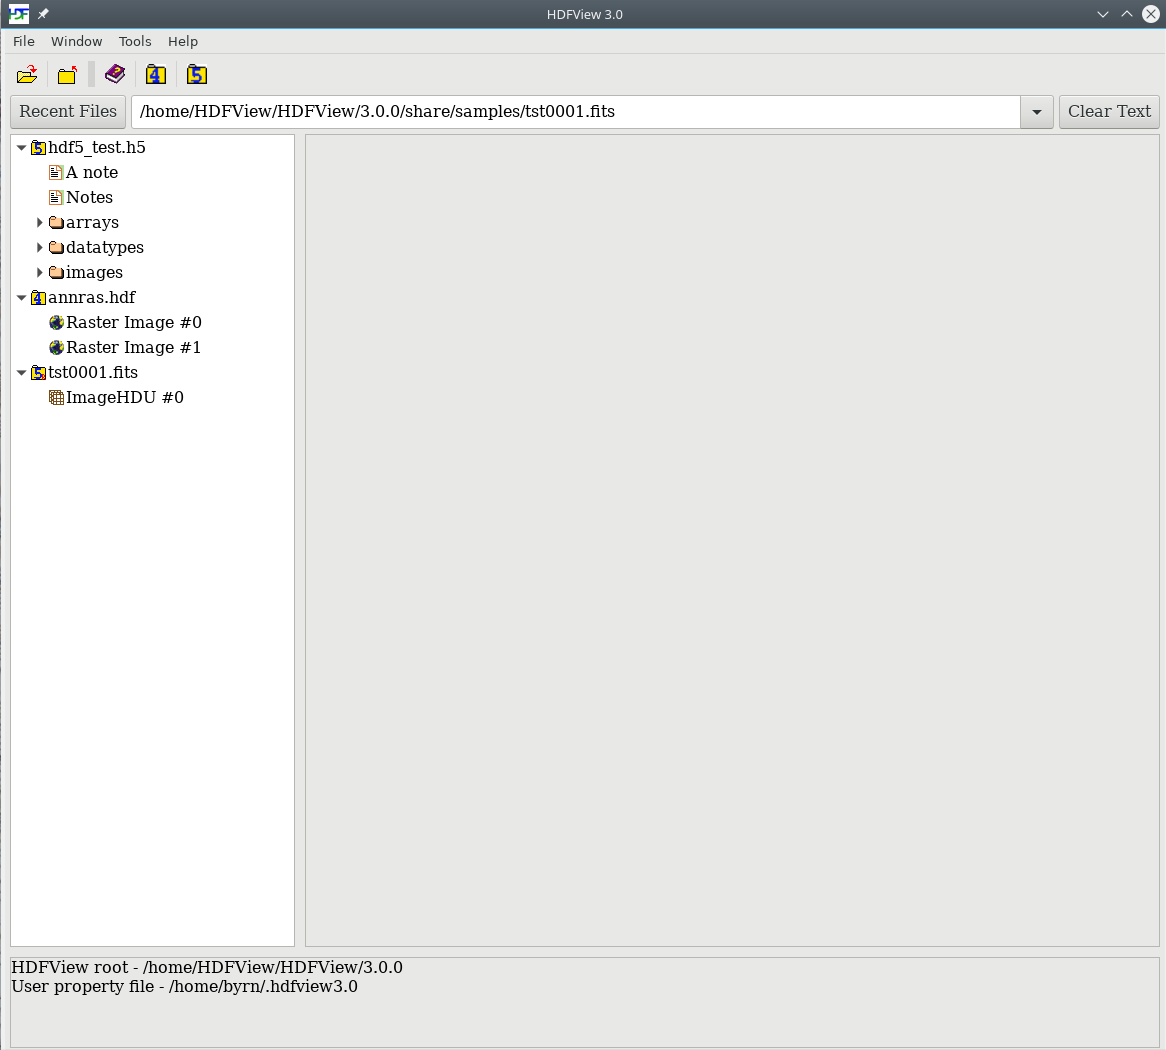This screenshot has width=1166, height=1050.
Task: Click the 'A note' dataset text icon
Action: (x=56, y=173)
